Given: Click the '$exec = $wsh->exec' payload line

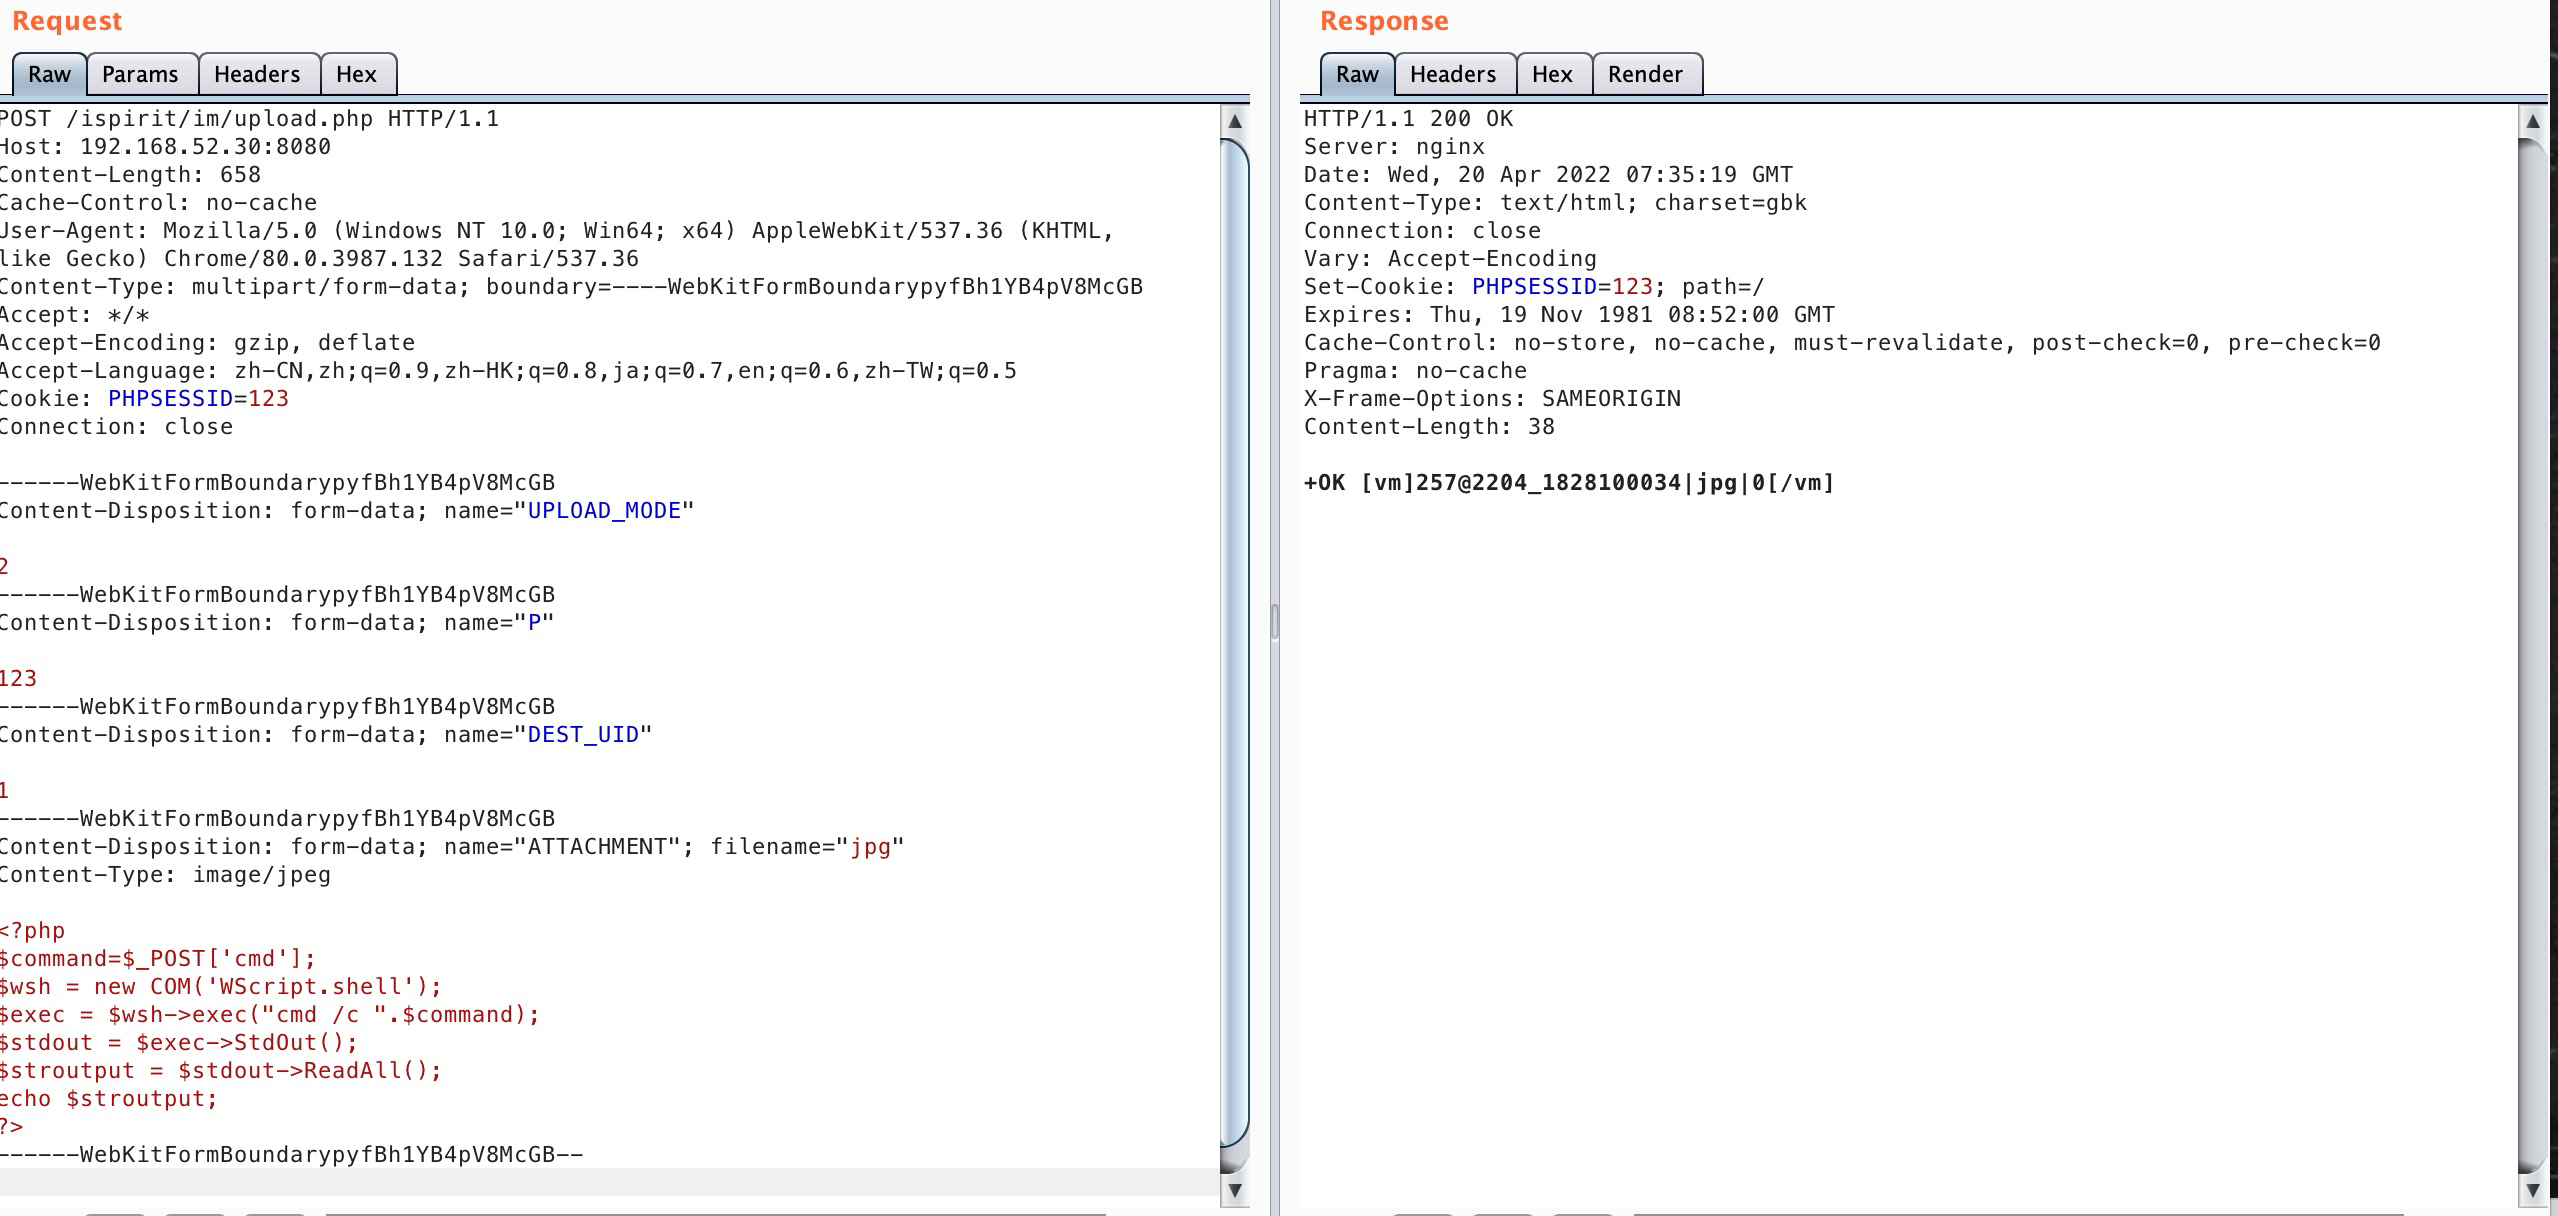Looking at the screenshot, I should click(270, 1015).
